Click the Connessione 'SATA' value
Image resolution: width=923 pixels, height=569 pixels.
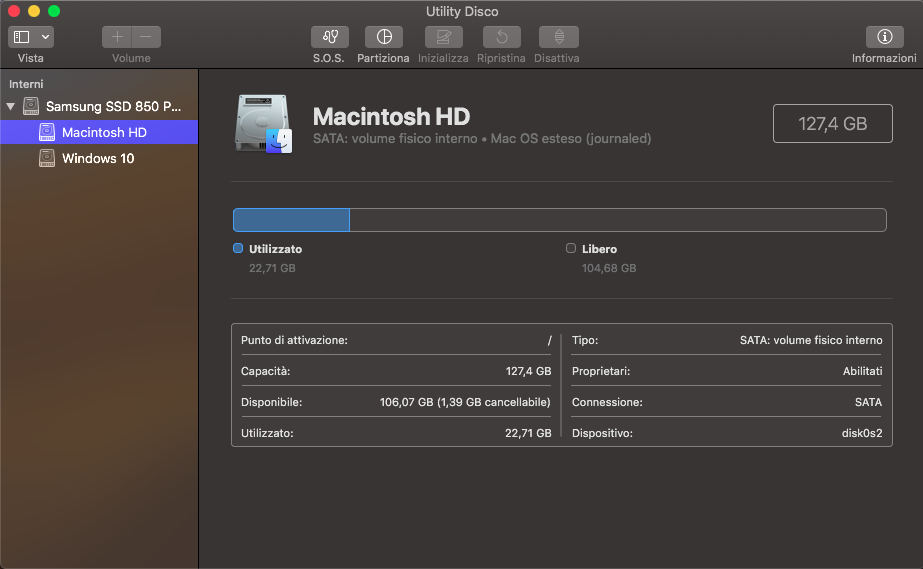pyautogui.click(x=868, y=402)
